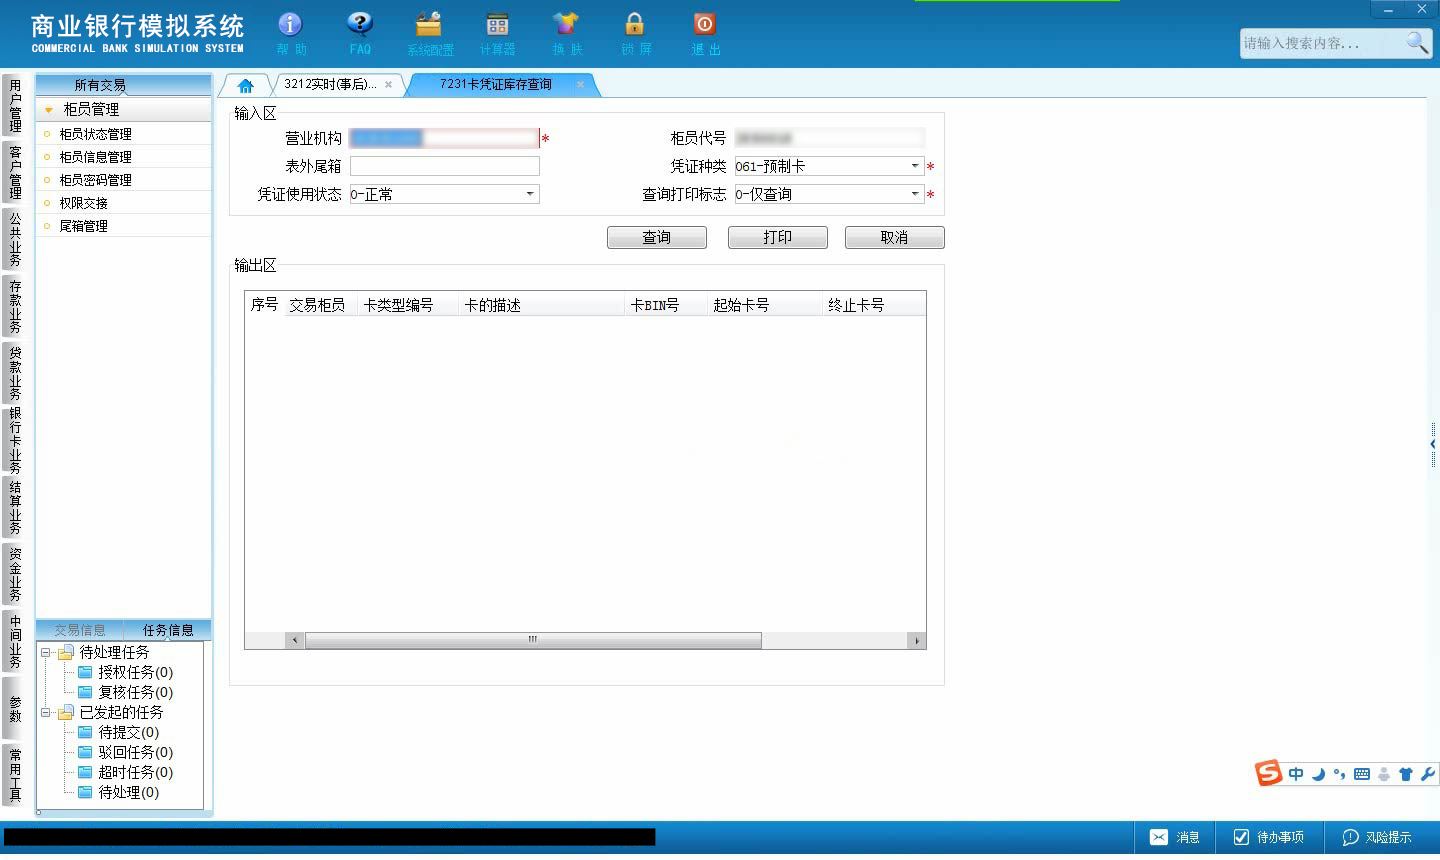Toggle Sogou punctuation mode icon

point(1340,774)
